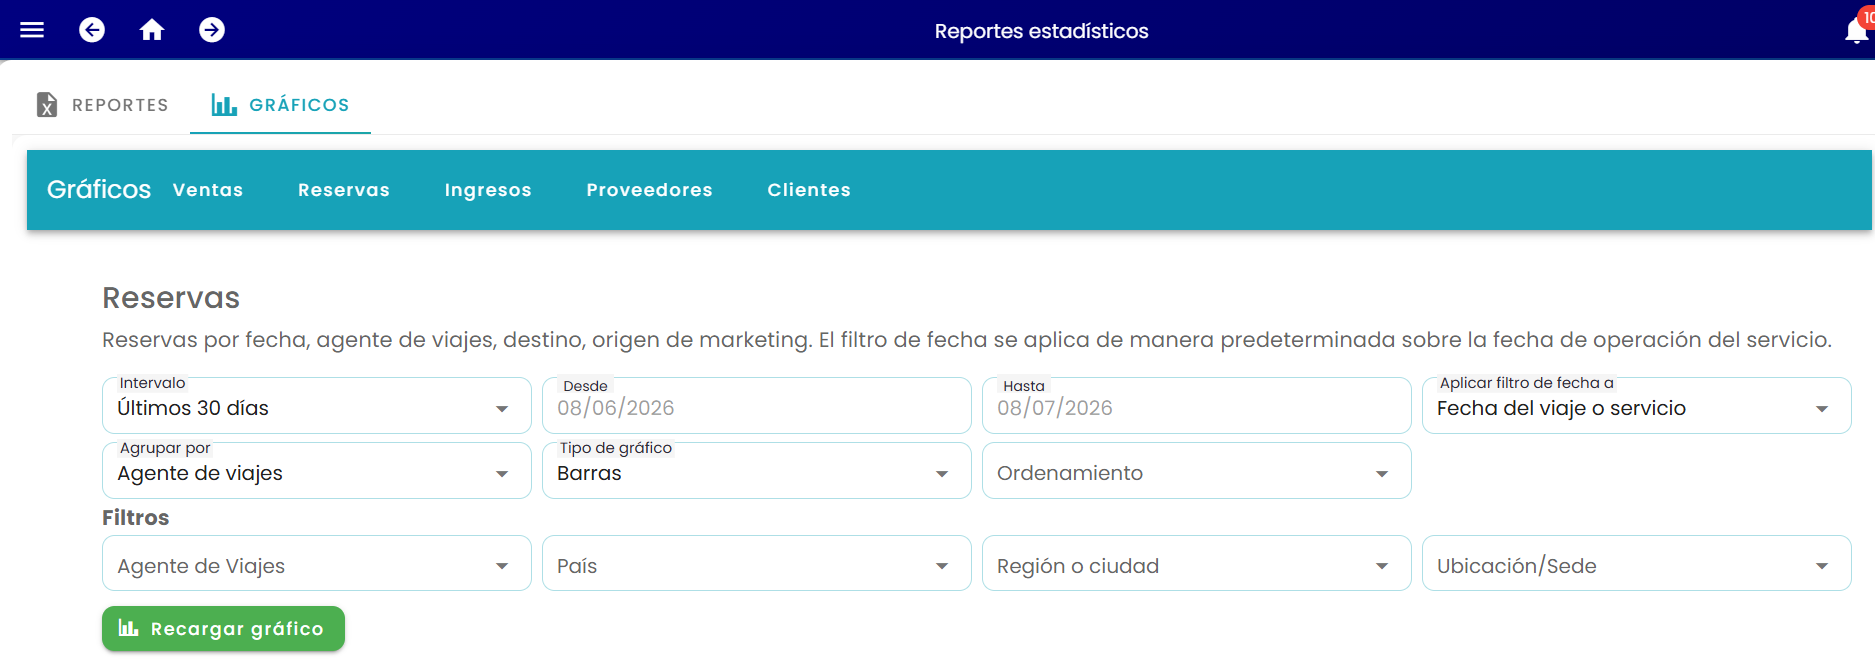The width and height of the screenshot is (1875, 669).
Task: Select the Reservas charts section
Action: [x=344, y=190]
